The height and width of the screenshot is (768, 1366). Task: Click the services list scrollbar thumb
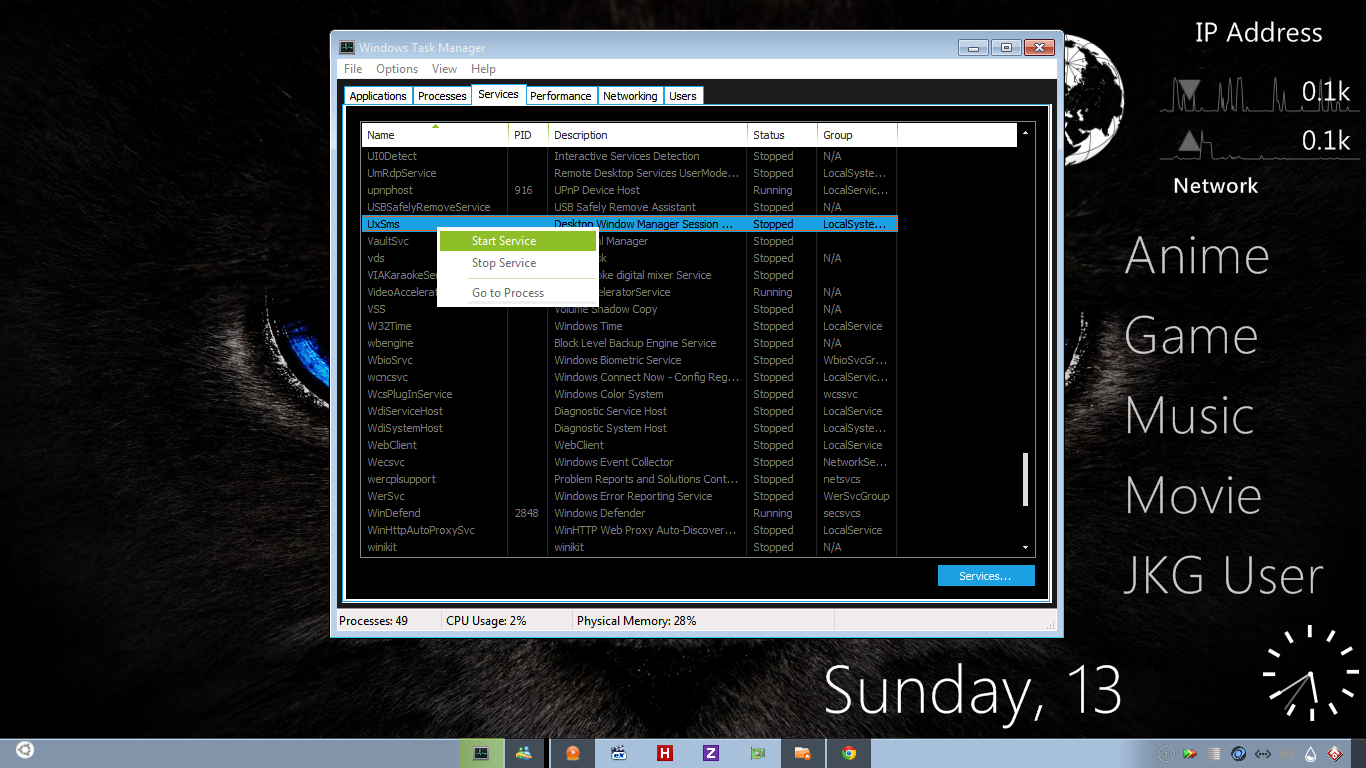pyautogui.click(x=1025, y=479)
